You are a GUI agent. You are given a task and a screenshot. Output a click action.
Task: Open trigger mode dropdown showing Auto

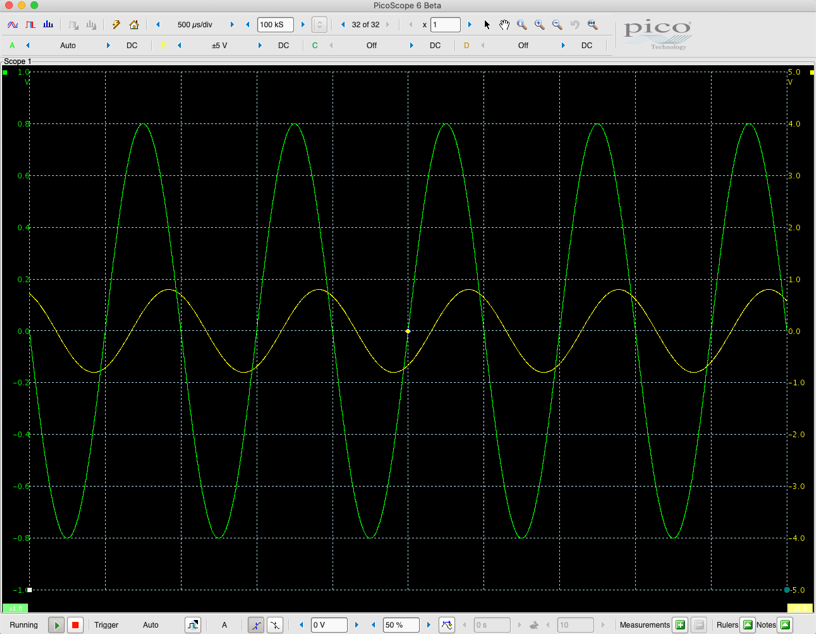point(151,625)
